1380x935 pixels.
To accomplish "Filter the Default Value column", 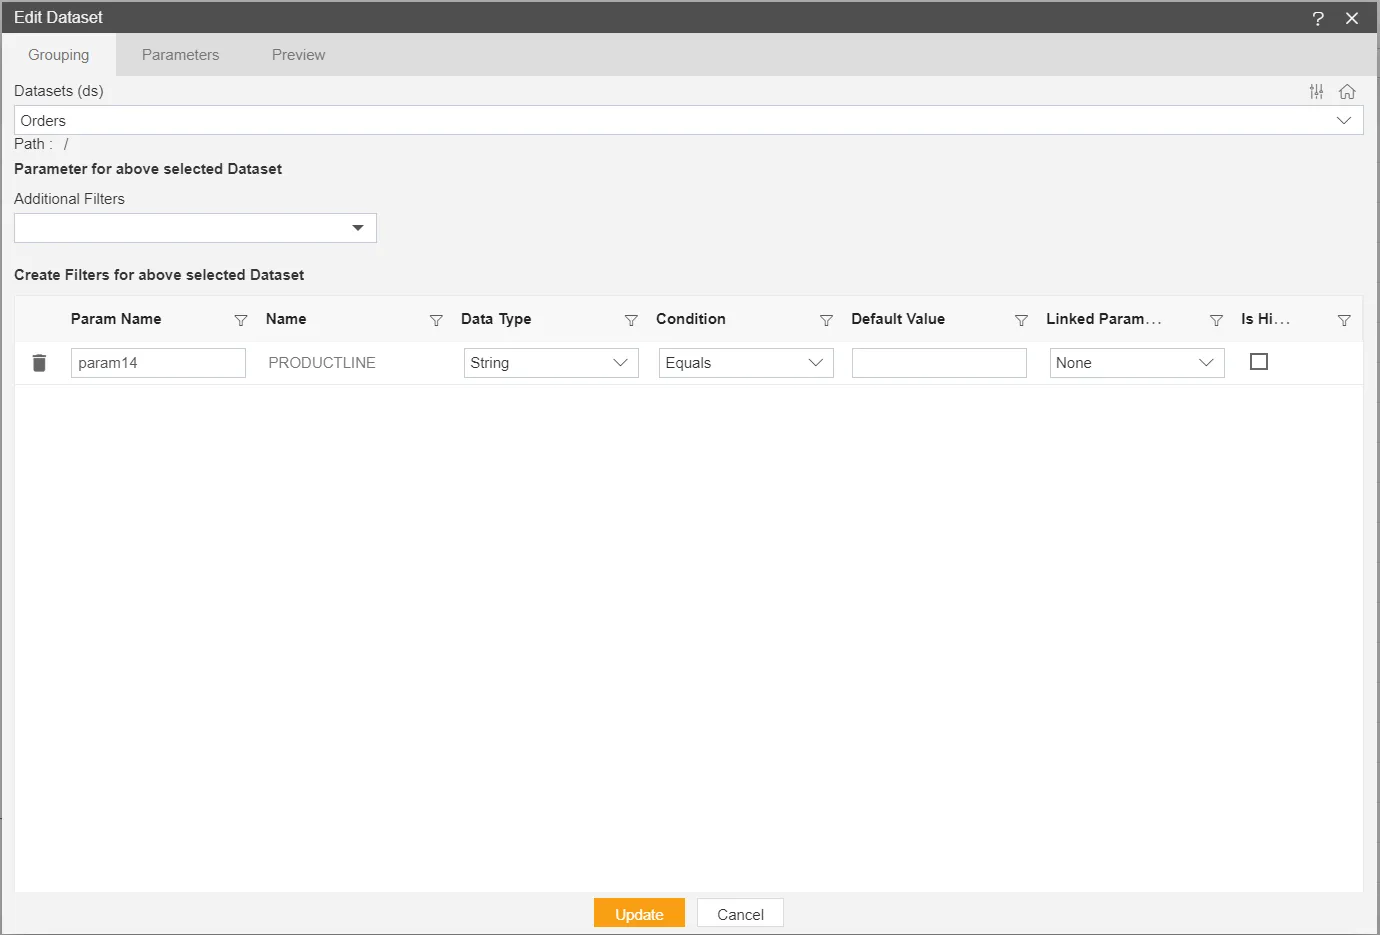I will click(x=1021, y=320).
